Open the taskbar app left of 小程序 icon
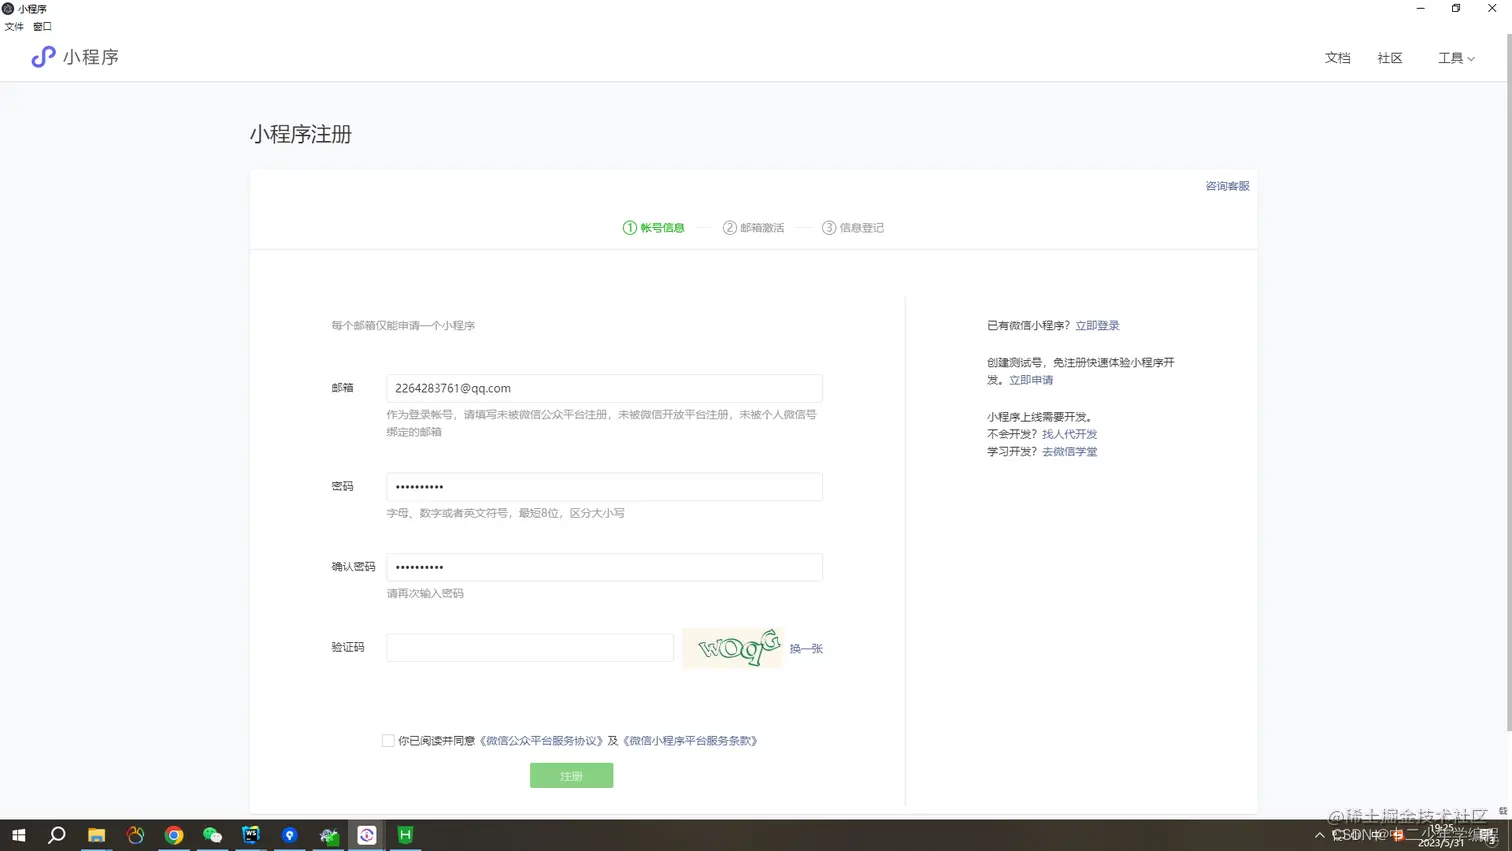Screen dimensions: 1512x851 [329, 835]
